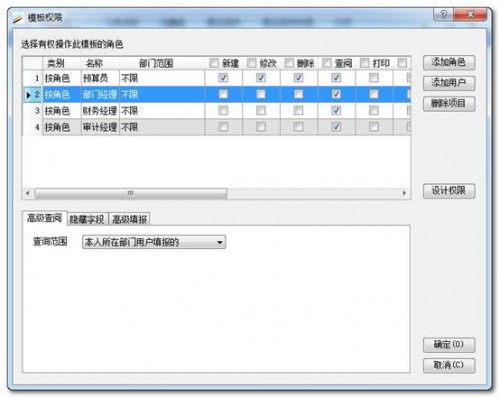Image resolution: width=500 pixels, height=398 pixels.
Task: Toggle the 删除 header checkbox
Action: click(289, 63)
